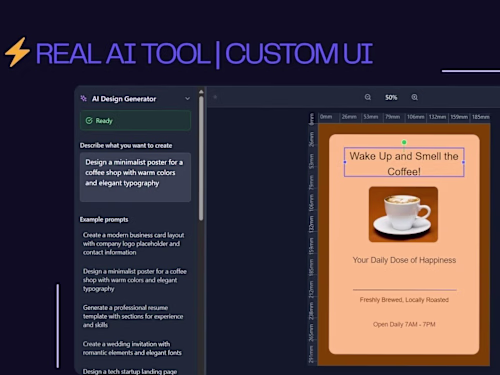Click the right resize handle of headline box

coord(463,162)
